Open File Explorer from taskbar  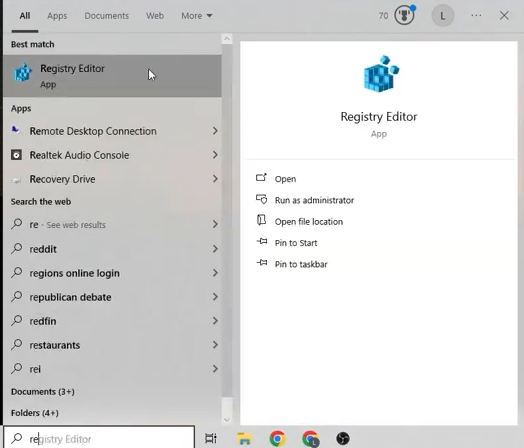(244, 438)
